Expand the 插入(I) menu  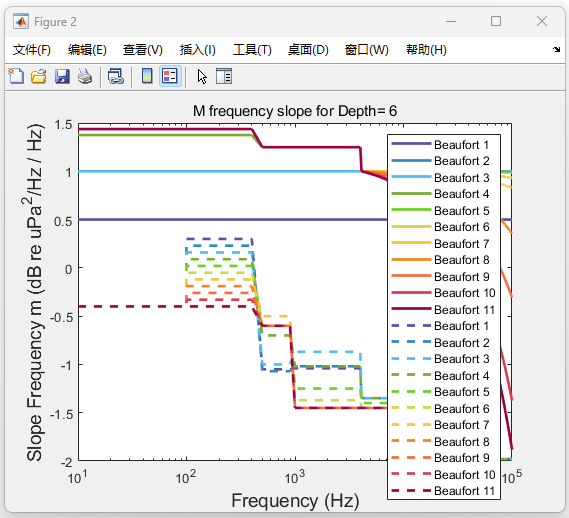pos(198,50)
